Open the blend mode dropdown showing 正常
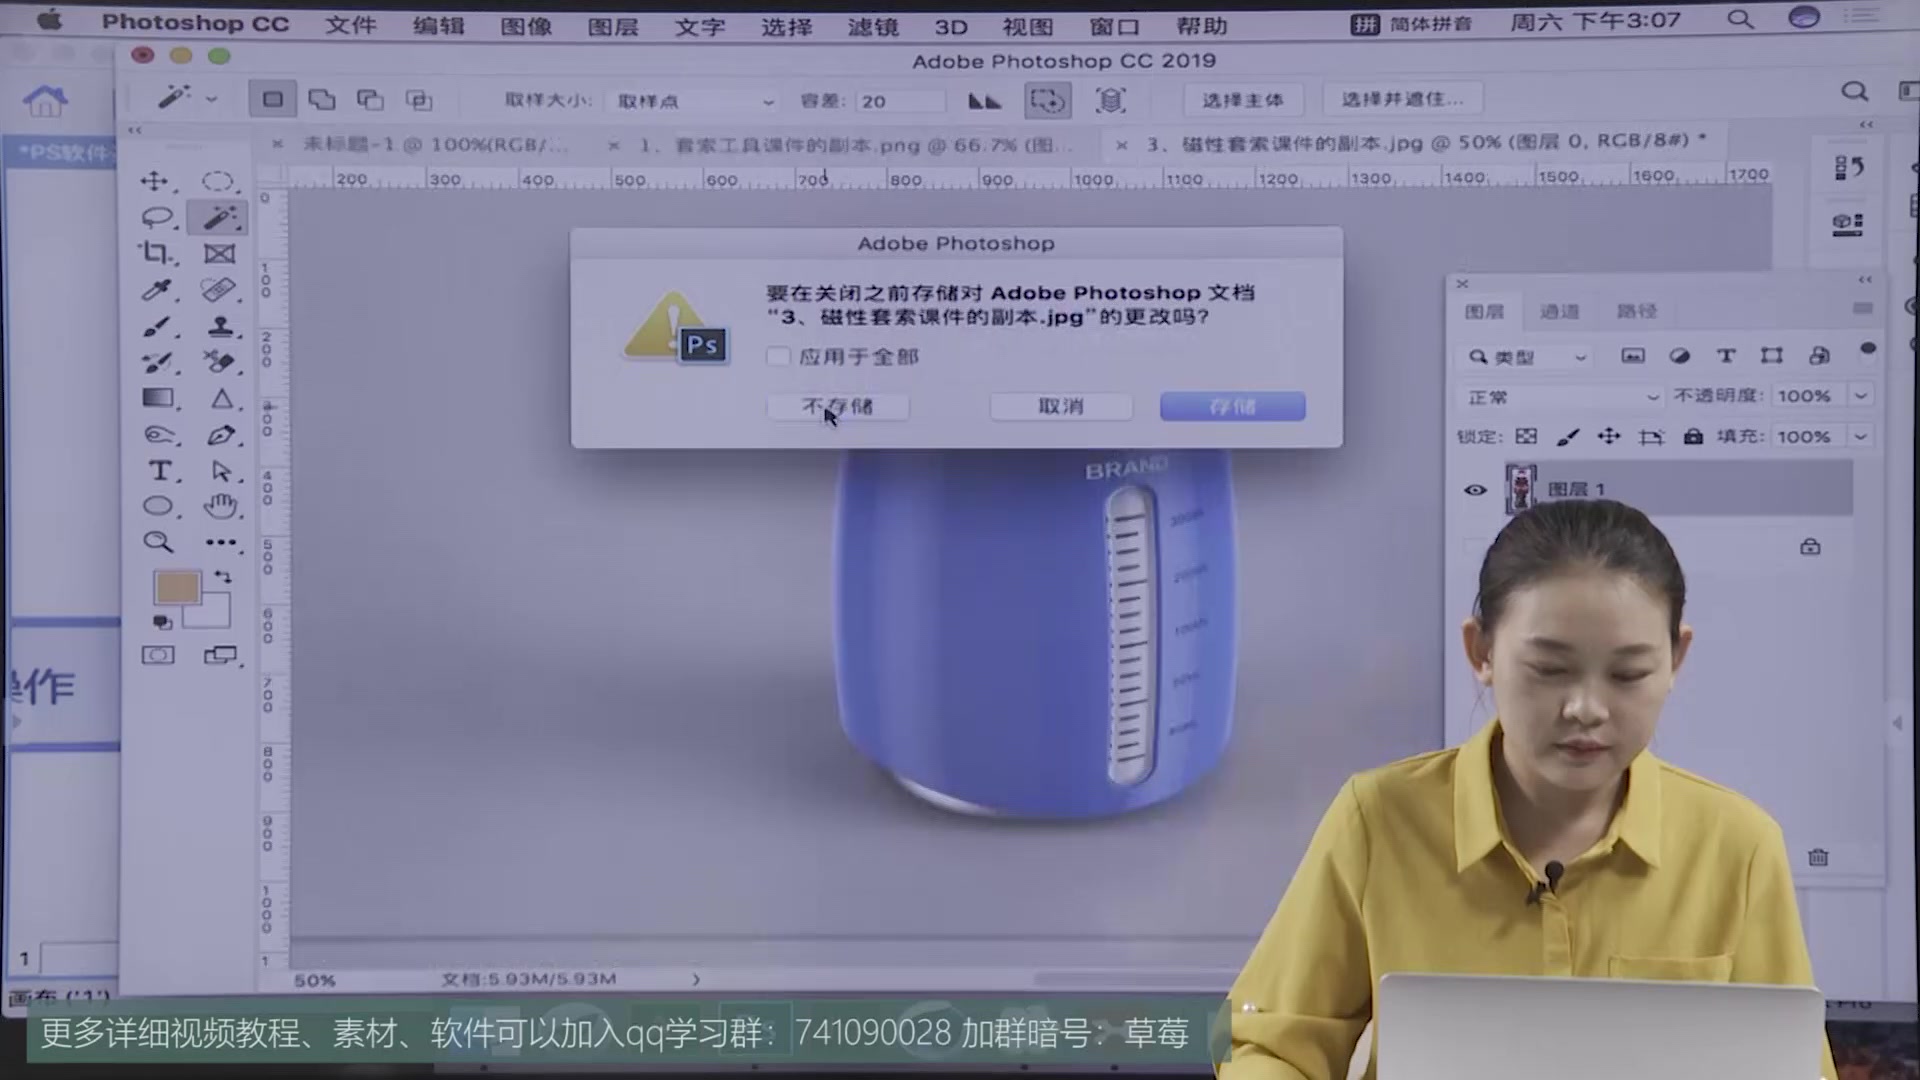 [x=1560, y=396]
